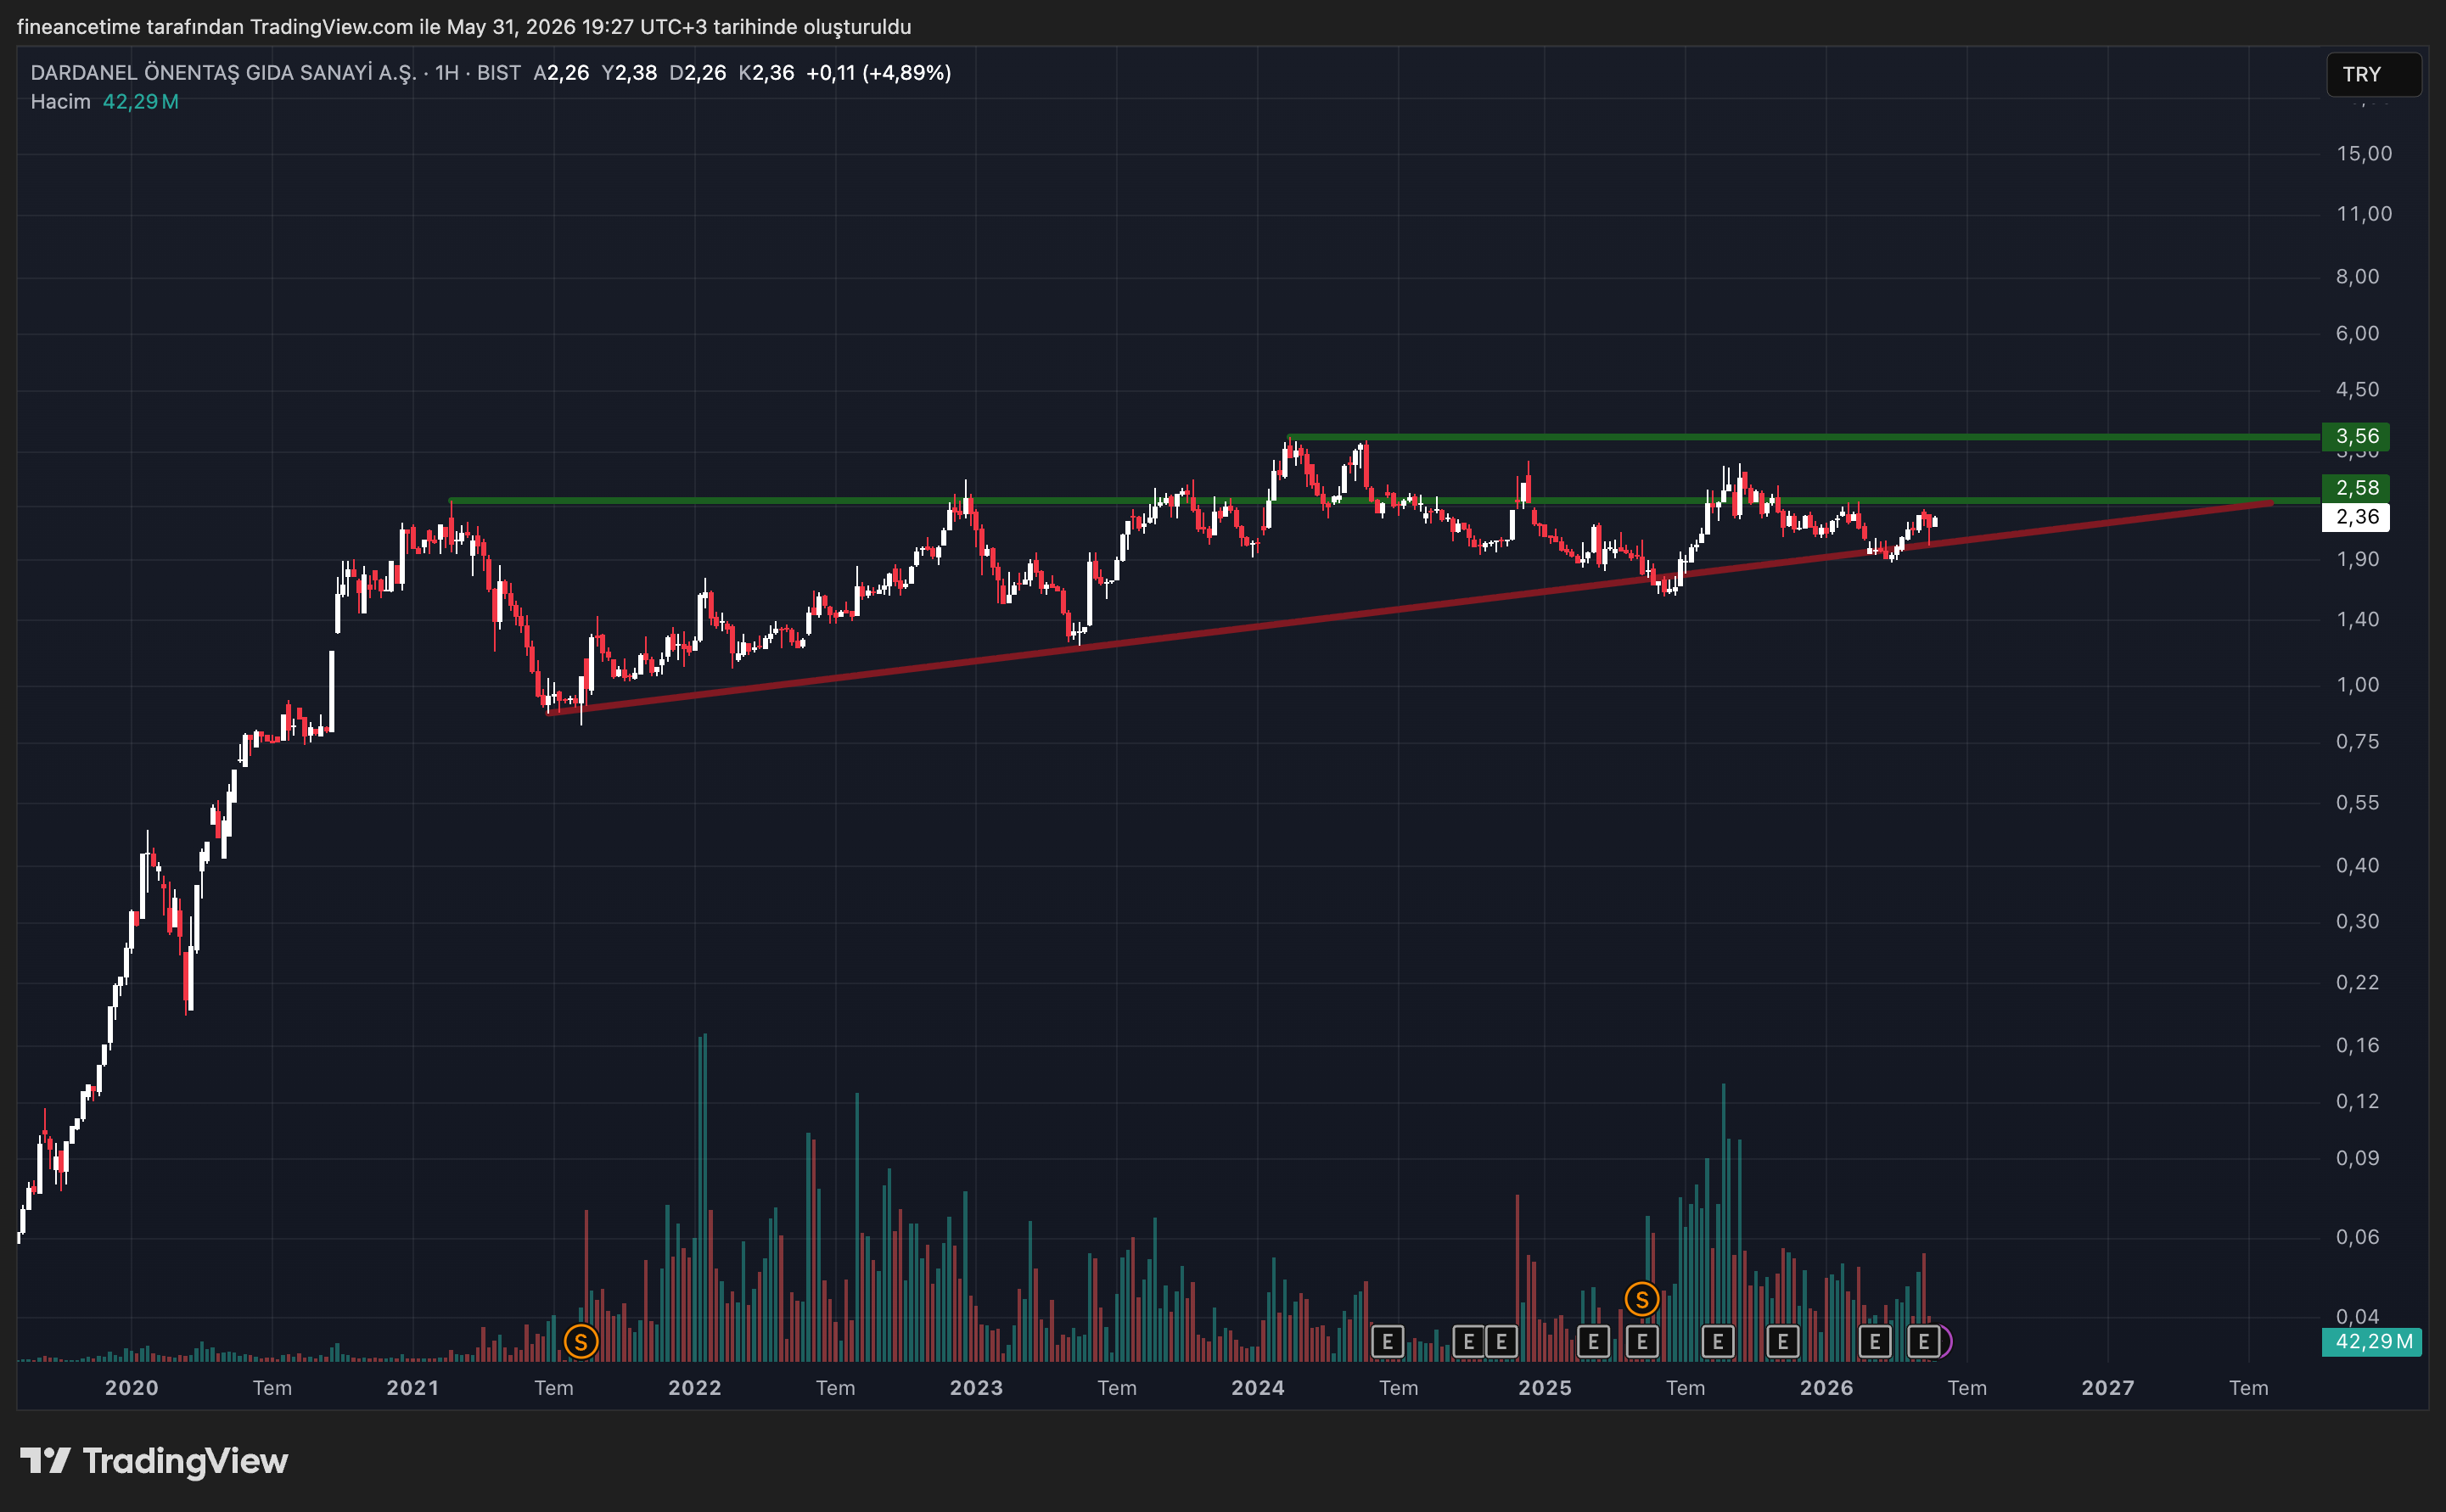Click the 2027 label on time axis
The image size is (2446, 1512).
[x=2108, y=1388]
